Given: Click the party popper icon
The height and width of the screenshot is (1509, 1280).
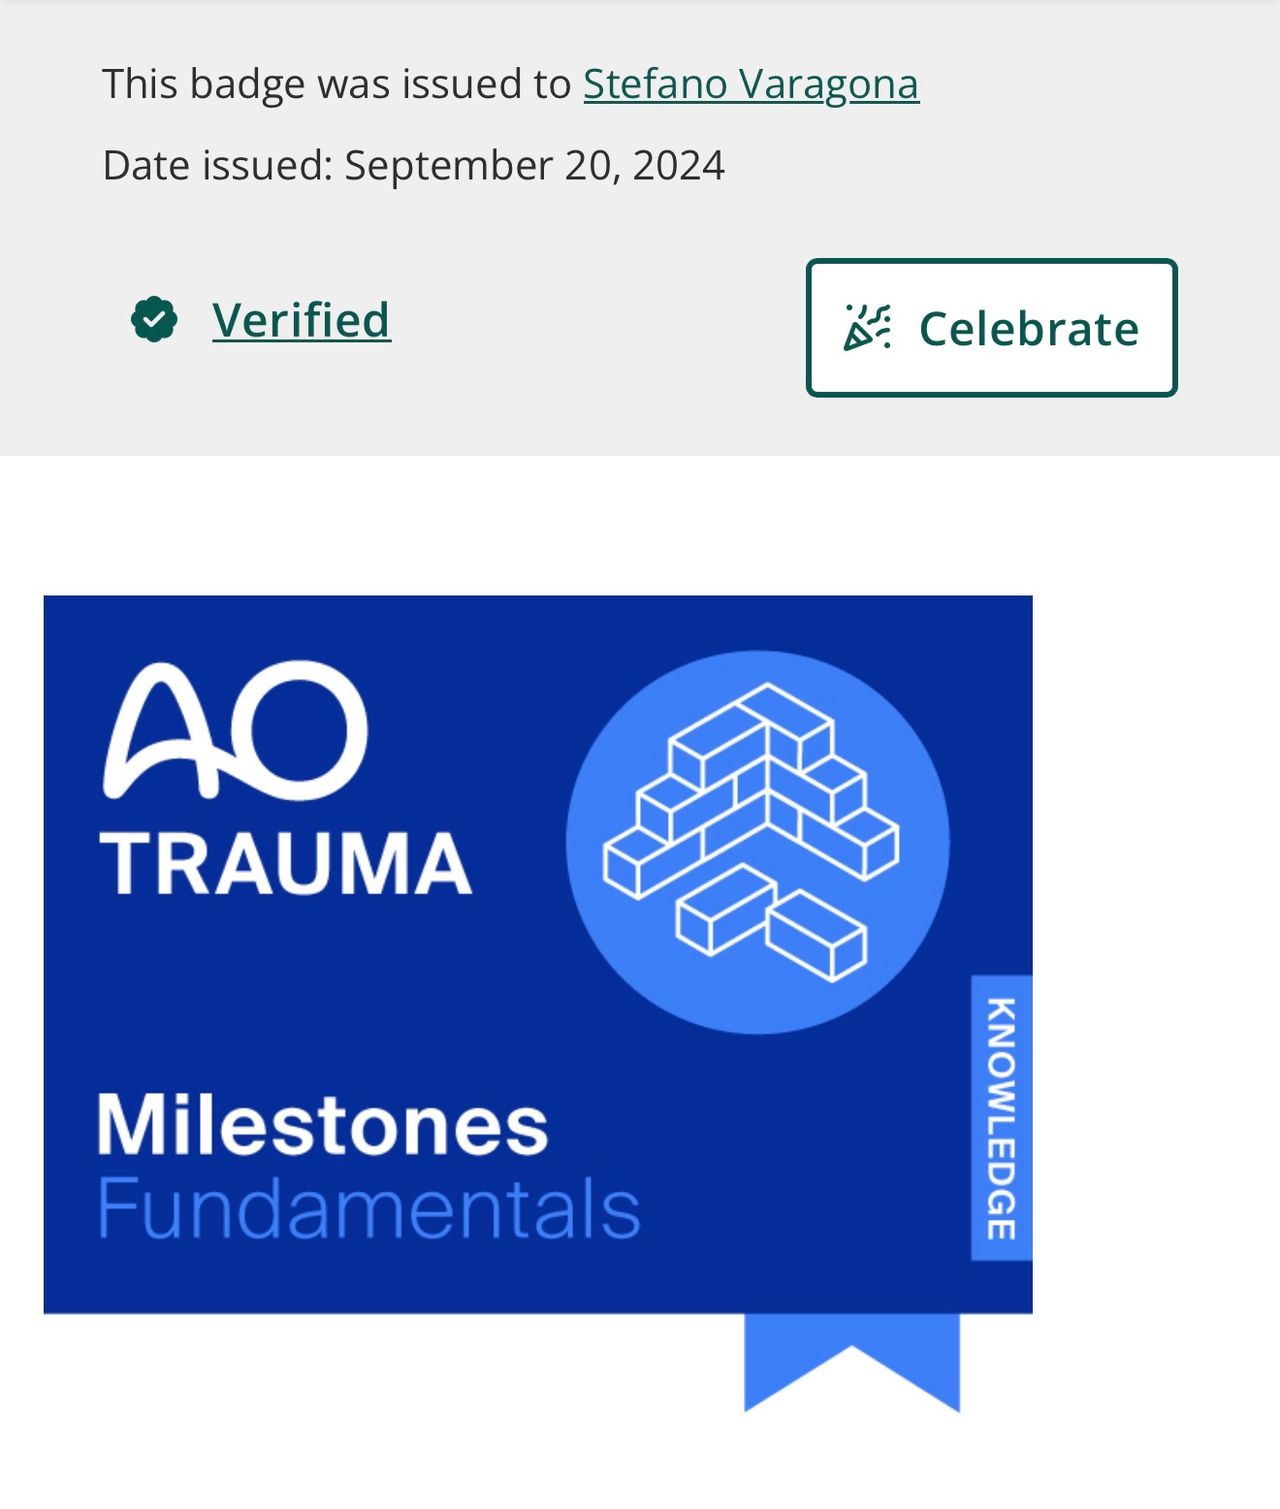Looking at the screenshot, I should click(866, 328).
